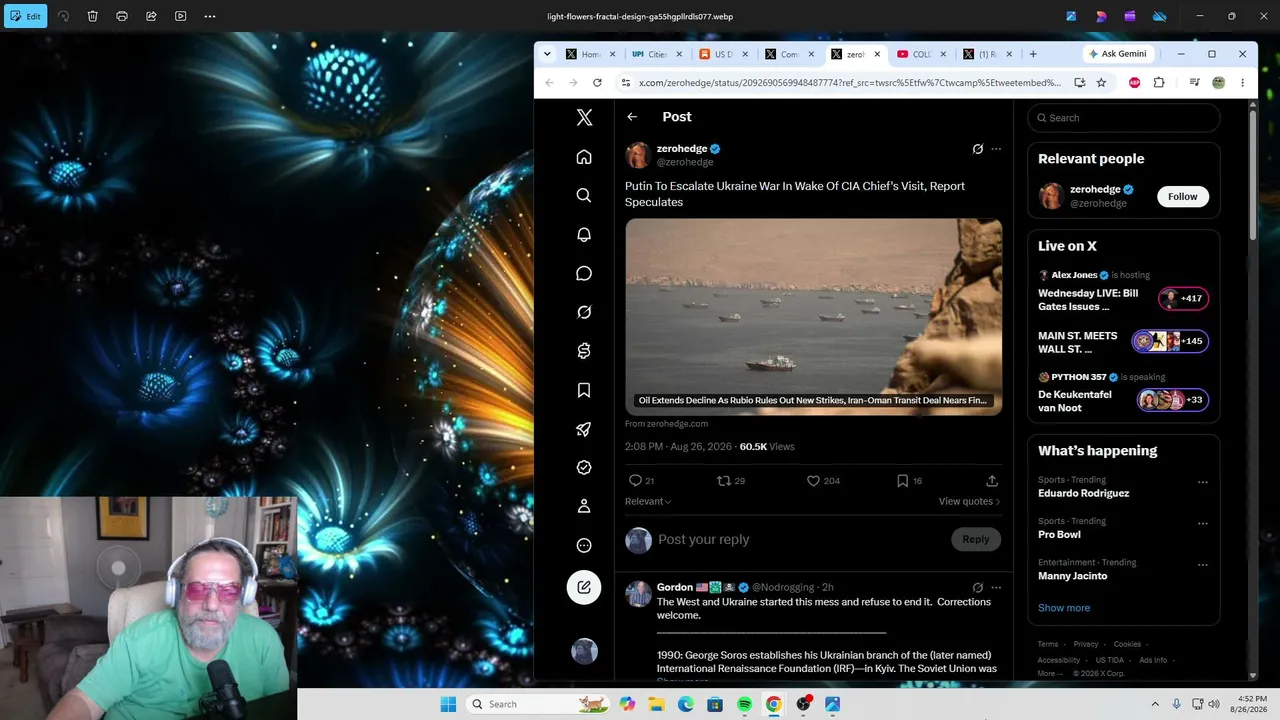This screenshot has height=720, width=1280.
Task: Open the article image card from zerohedge.com
Action: coord(814,316)
